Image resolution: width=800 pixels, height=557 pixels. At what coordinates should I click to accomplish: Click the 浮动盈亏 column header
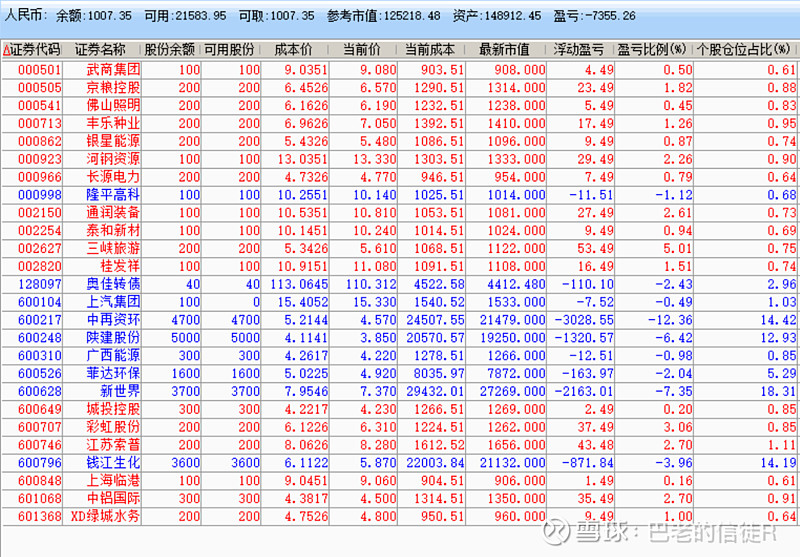(x=579, y=49)
